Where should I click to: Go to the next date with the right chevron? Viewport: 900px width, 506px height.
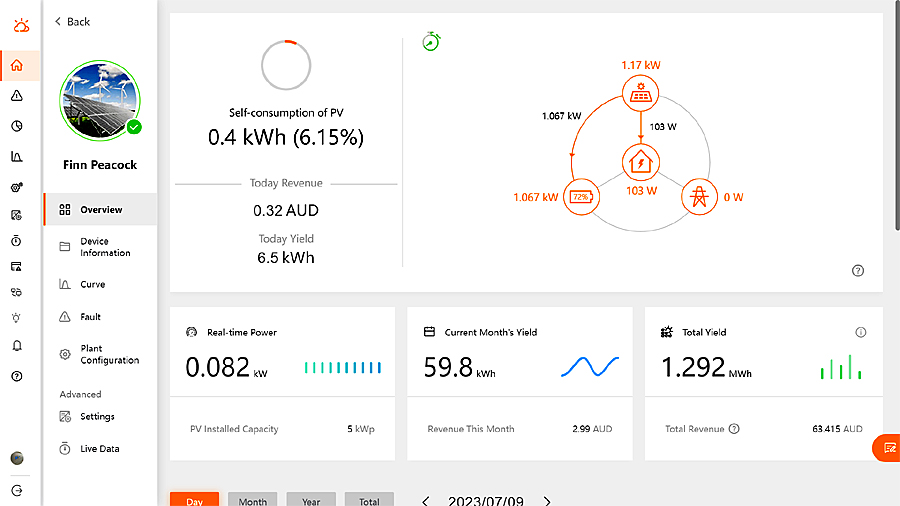[x=547, y=501]
